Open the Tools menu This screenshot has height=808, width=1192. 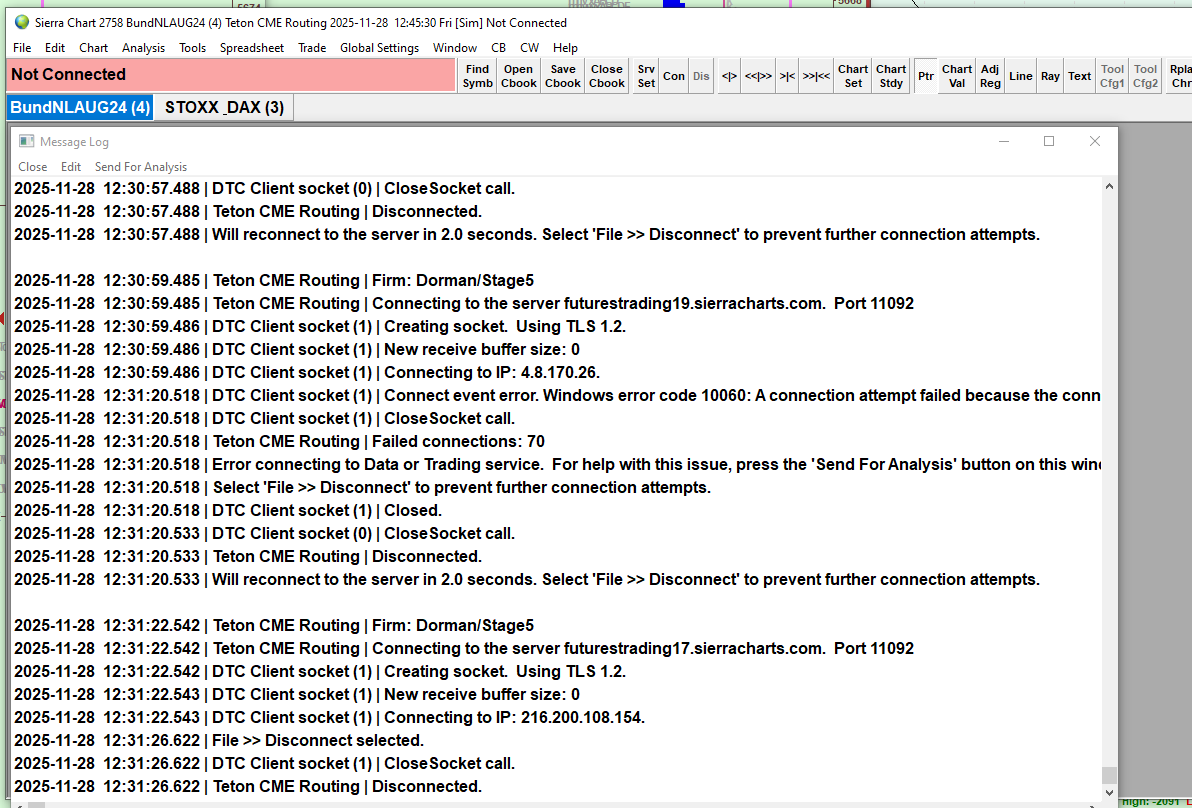(192, 47)
